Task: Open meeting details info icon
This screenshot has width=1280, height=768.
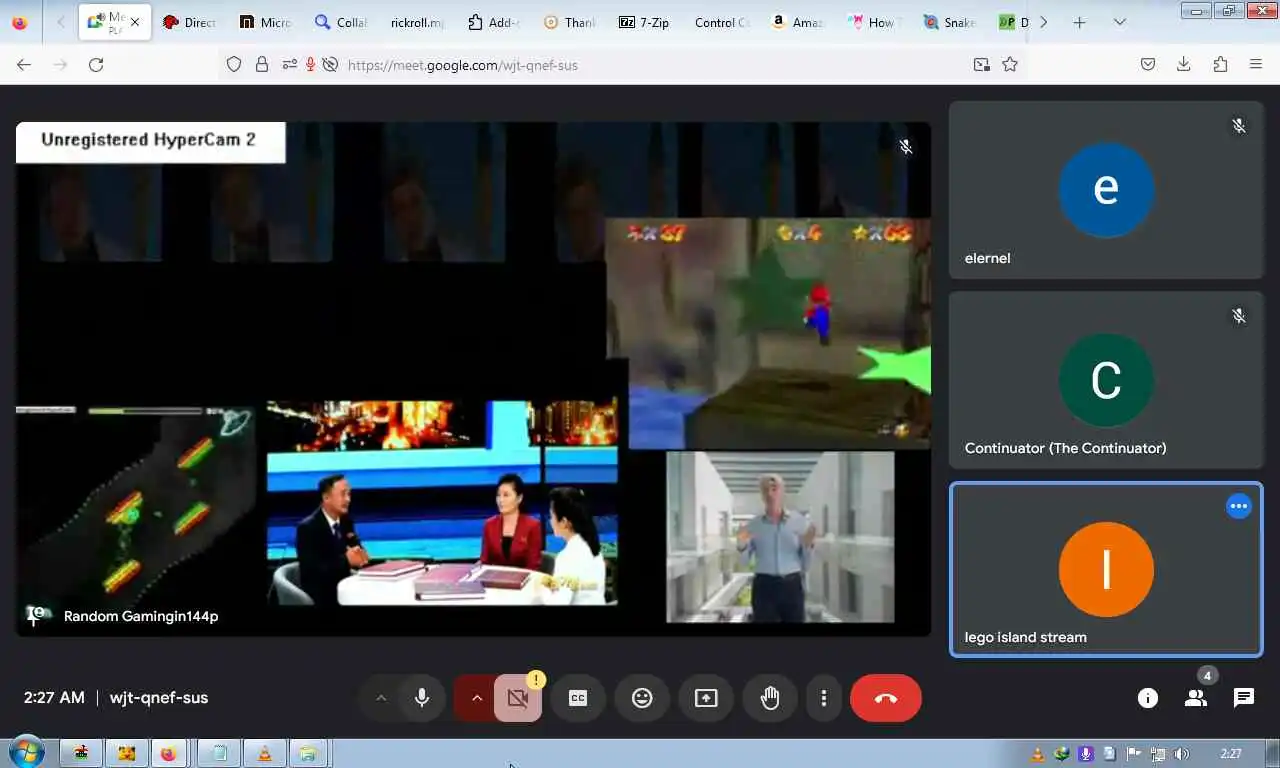Action: click(1148, 698)
